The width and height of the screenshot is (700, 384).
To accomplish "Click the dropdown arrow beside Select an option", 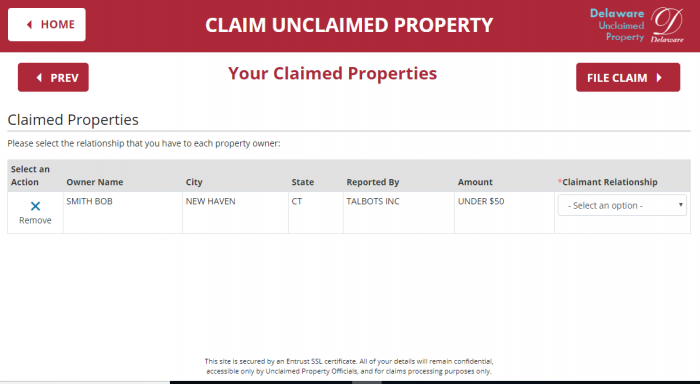I will [x=680, y=205].
